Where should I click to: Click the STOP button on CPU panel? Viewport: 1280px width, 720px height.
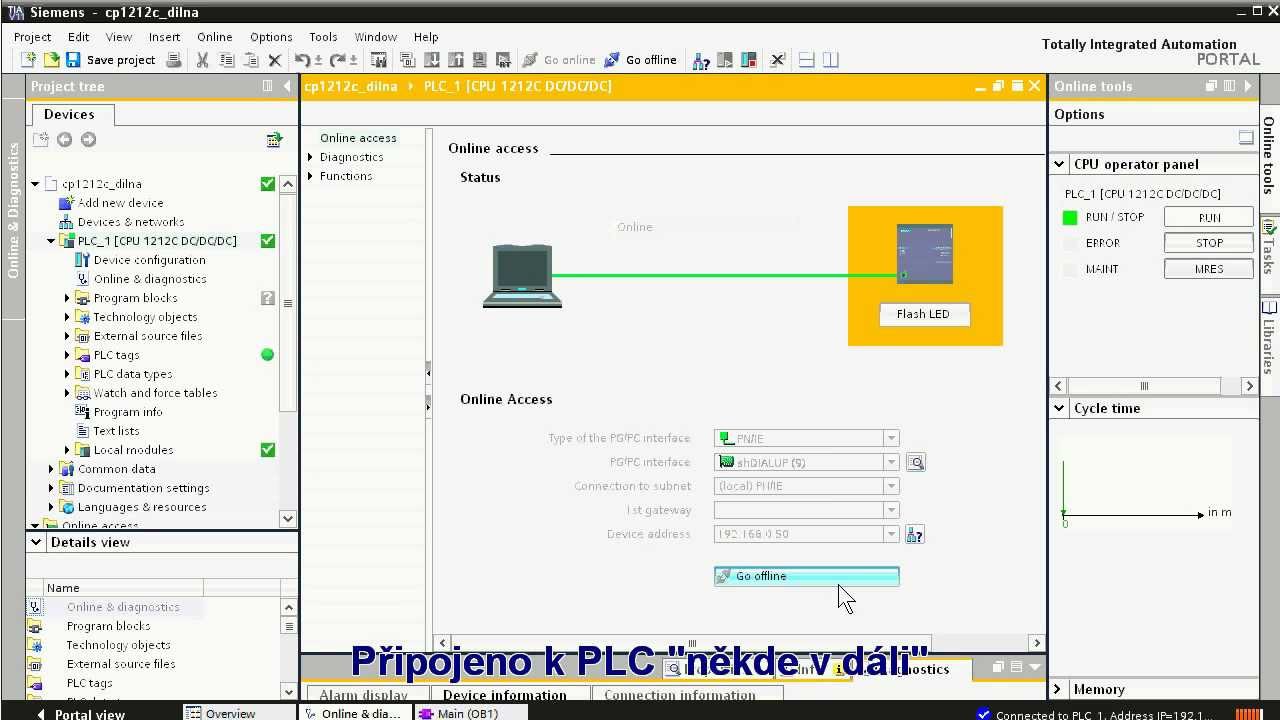pos(1209,243)
